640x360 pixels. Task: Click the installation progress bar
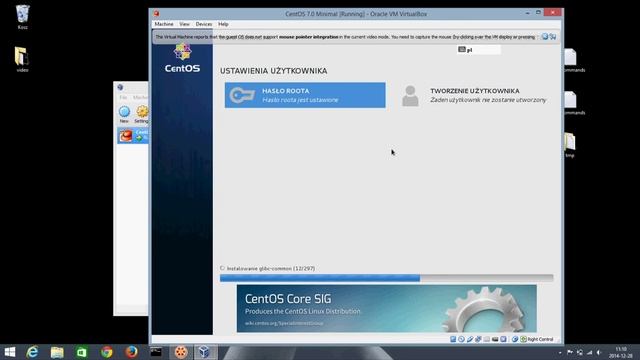pyautogui.click(x=387, y=278)
